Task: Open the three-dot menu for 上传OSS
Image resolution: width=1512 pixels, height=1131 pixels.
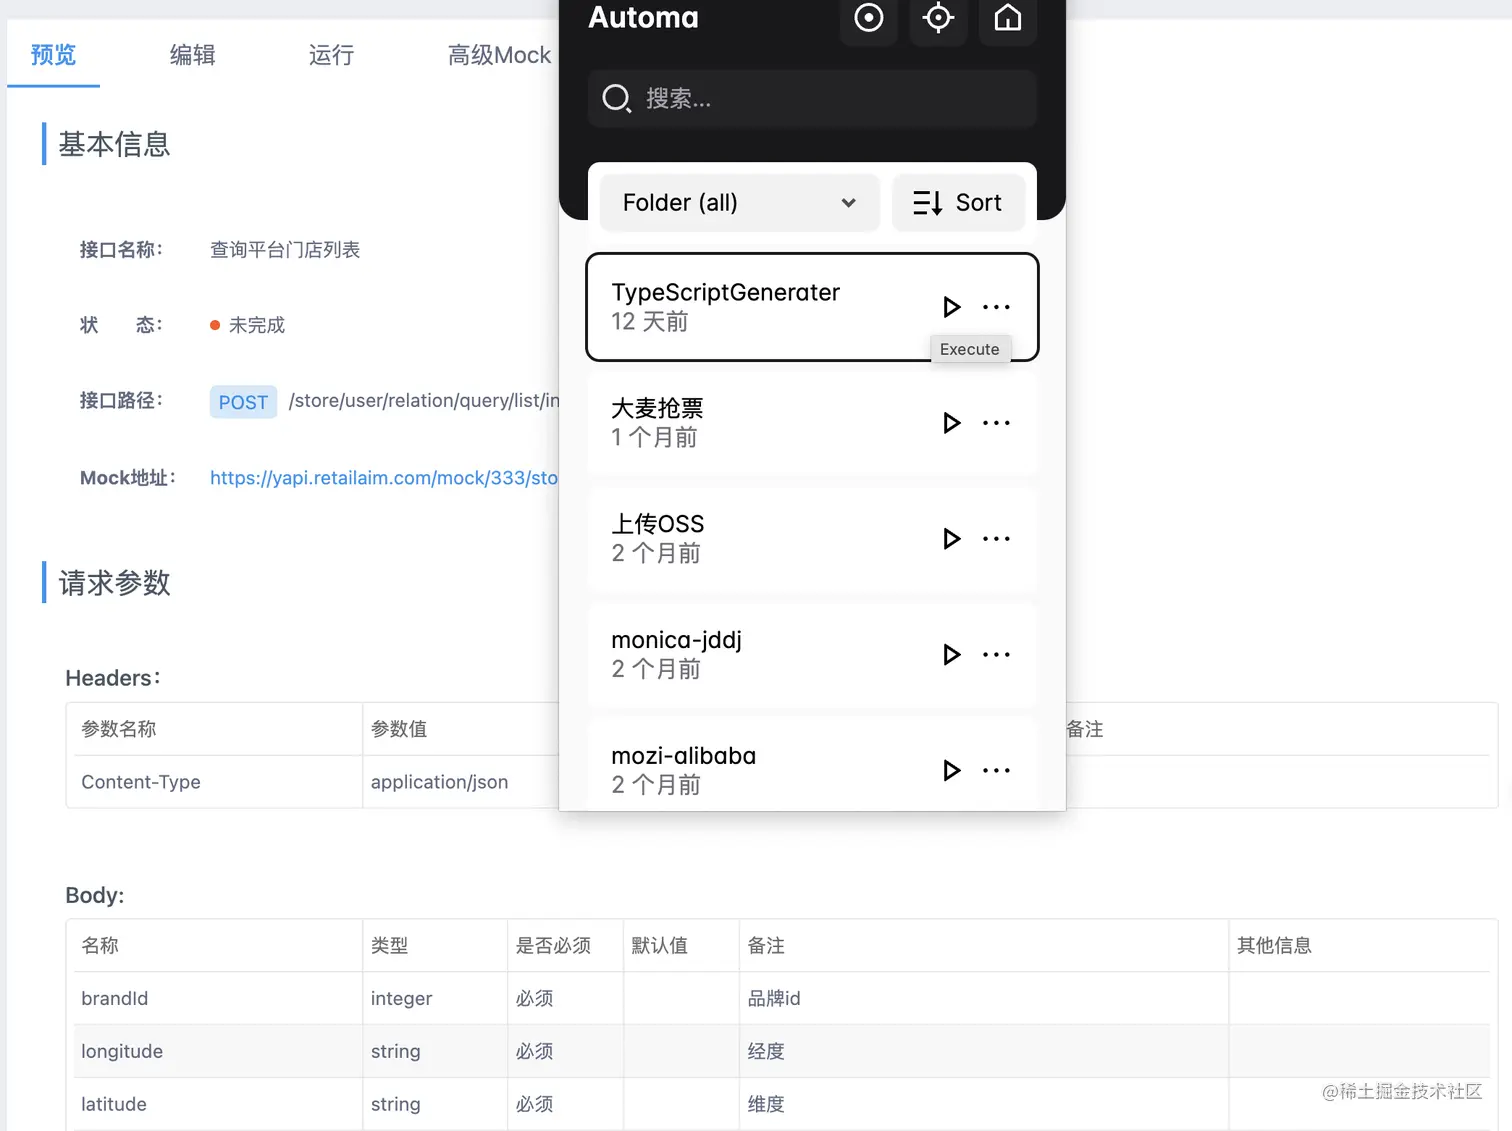Action: pyautogui.click(x=996, y=539)
